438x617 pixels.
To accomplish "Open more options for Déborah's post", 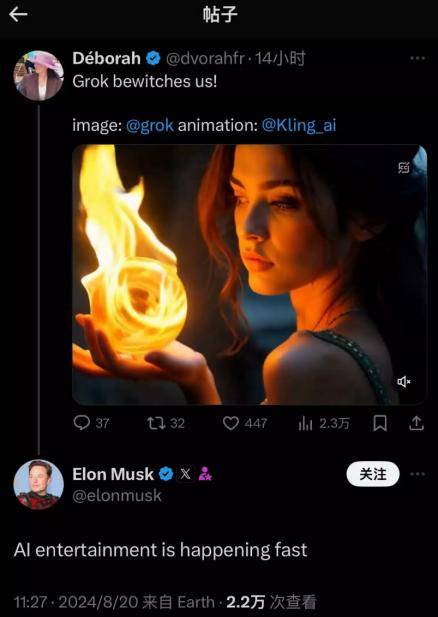I will pyautogui.click(x=418, y=58).
